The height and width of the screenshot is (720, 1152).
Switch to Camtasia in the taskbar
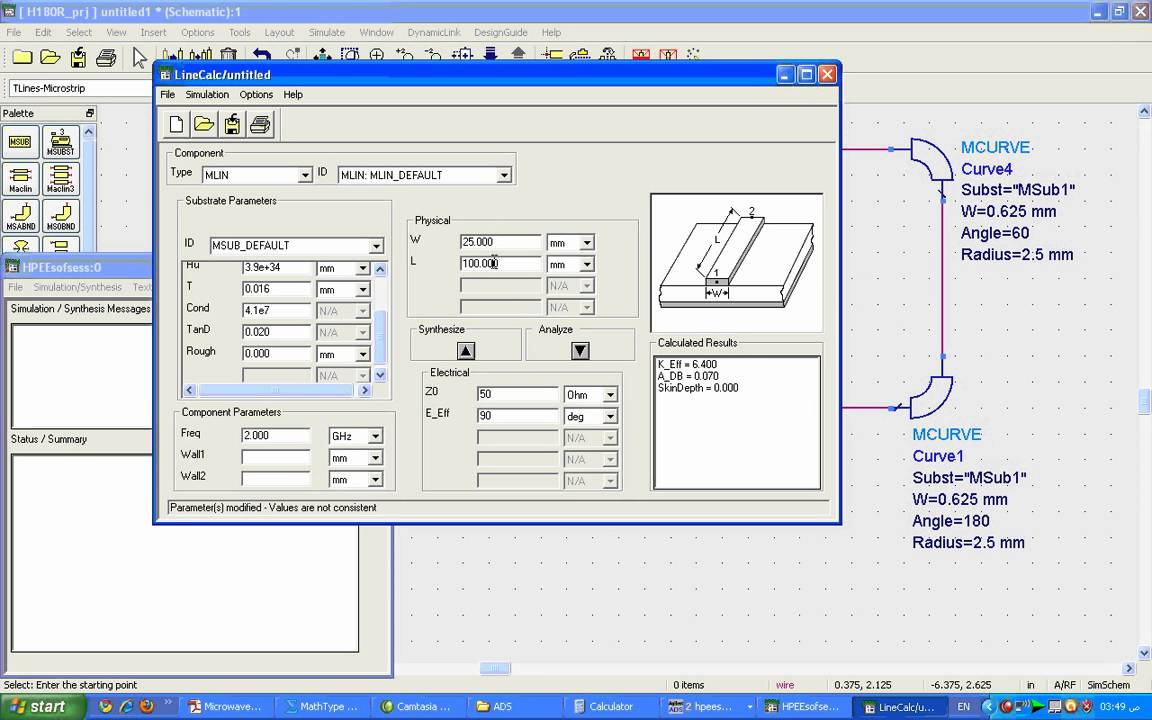click(x=416, y=707)
